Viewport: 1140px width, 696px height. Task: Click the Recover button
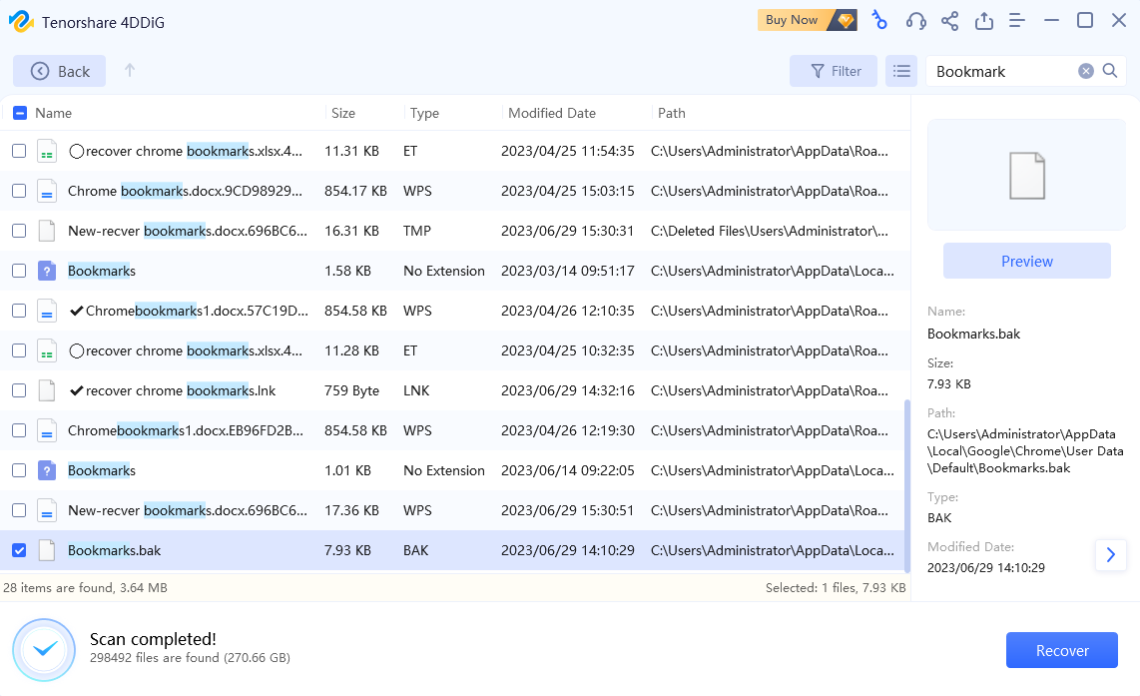coord(1061,650)
